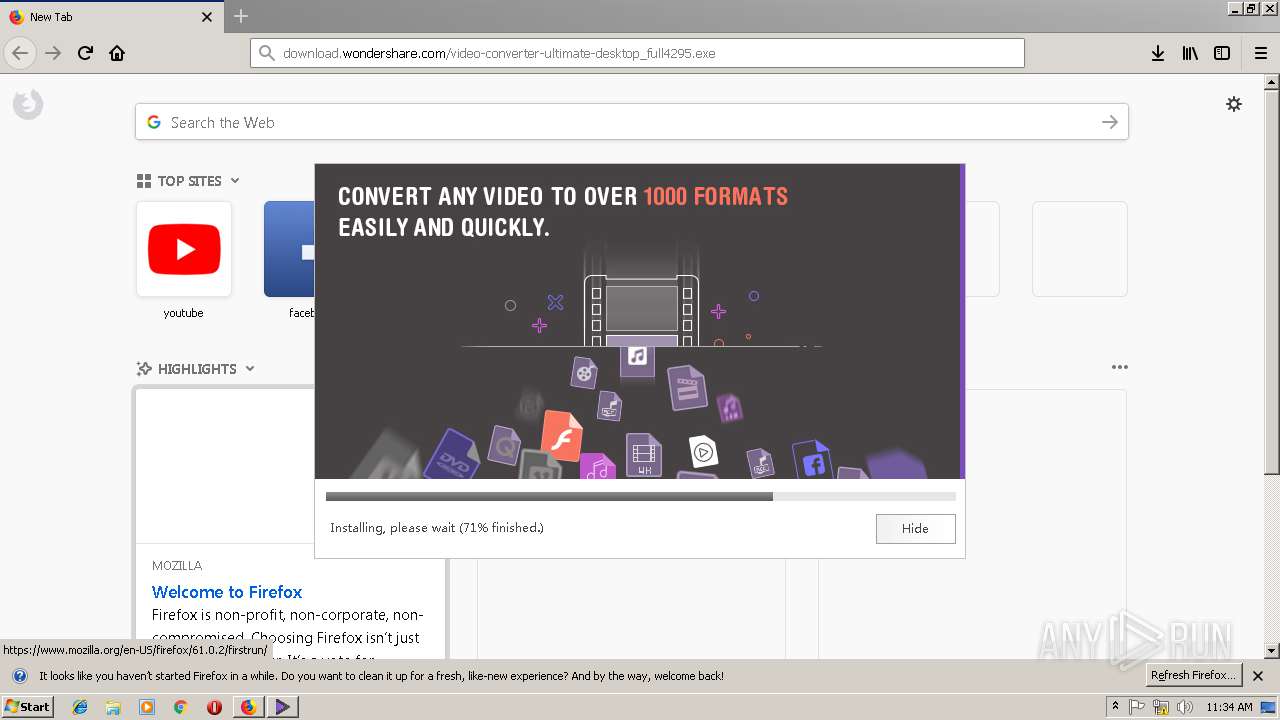1280x720 pixels.
Task: Click the youtube label under its tile
Action: (183, 313)
